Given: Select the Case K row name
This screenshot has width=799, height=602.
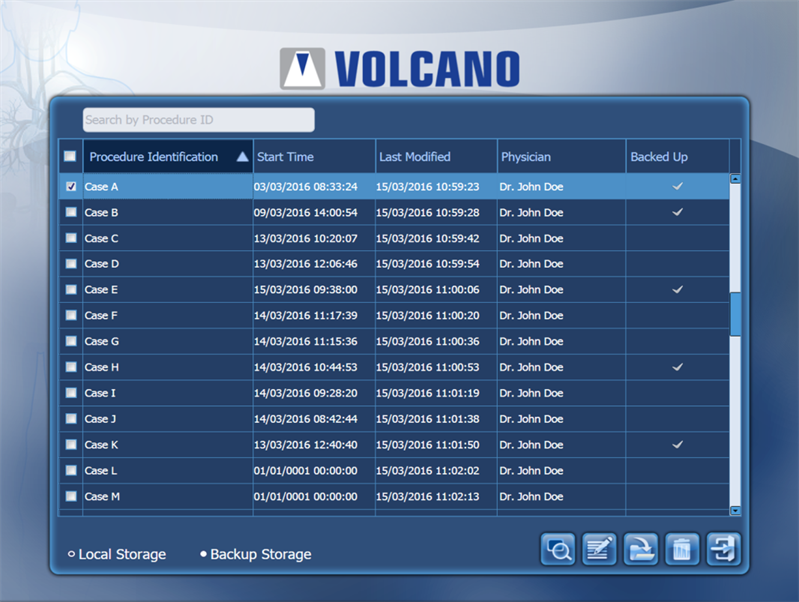Looking at the screenshot, I should tap(101, 444).
